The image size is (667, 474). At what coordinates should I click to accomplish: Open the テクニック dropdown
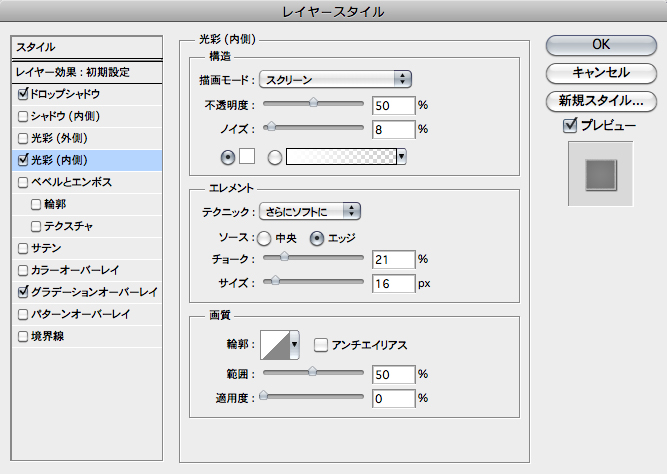coord(309,211)
